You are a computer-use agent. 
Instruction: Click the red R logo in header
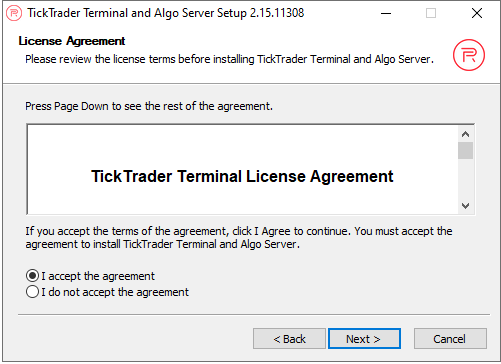469,55
